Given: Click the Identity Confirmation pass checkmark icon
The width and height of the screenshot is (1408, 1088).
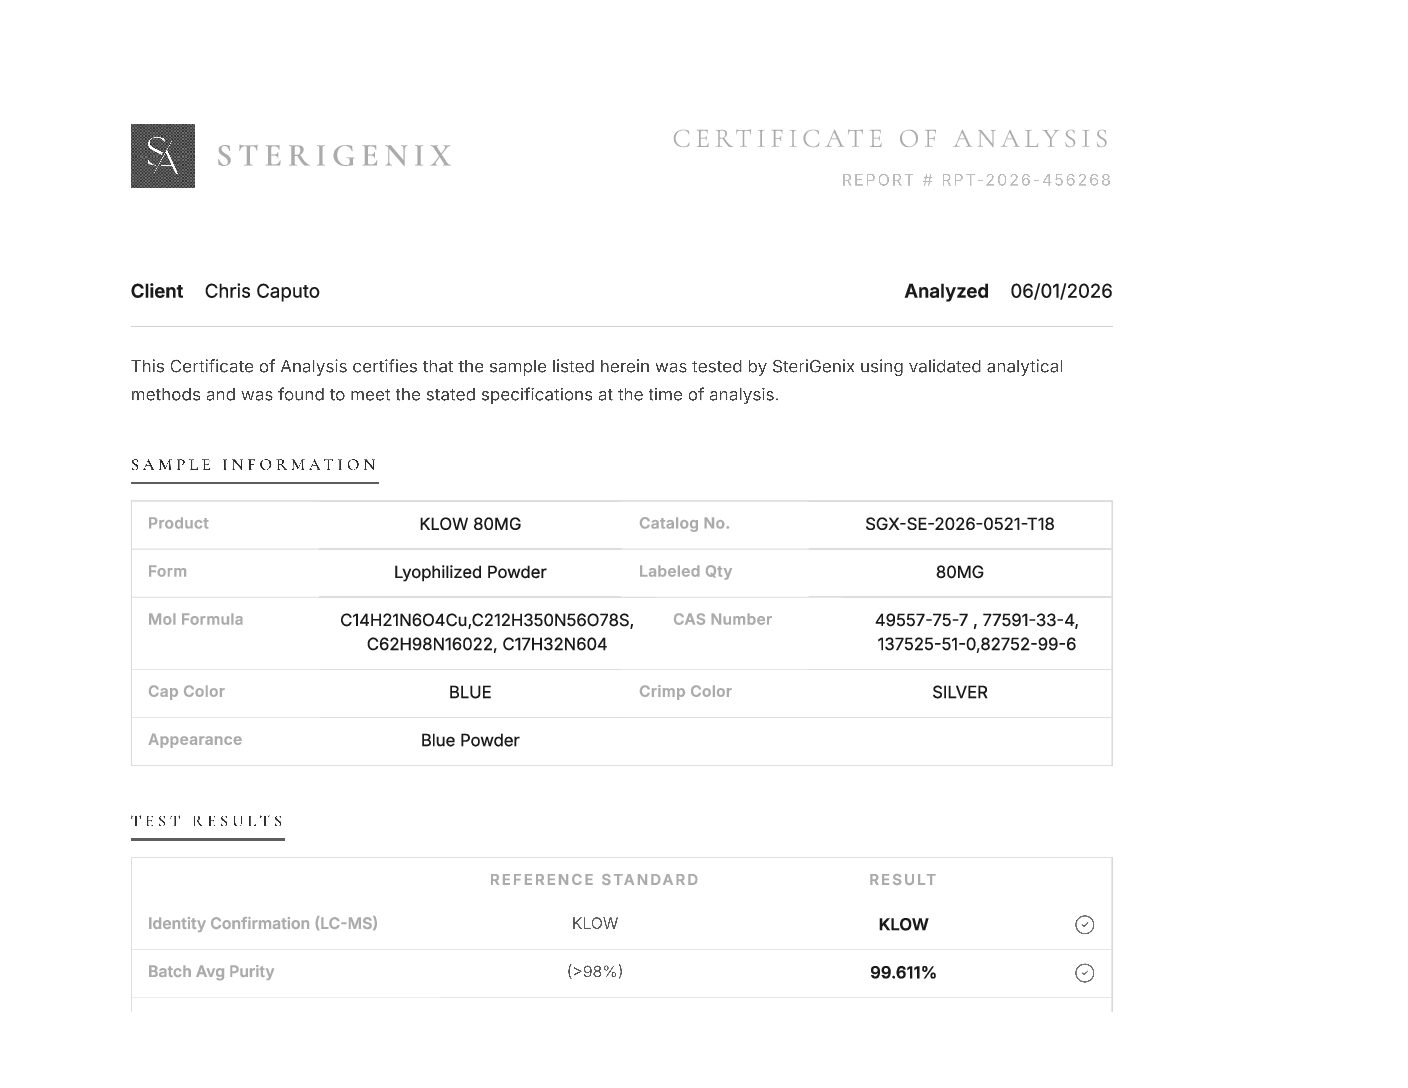Looking at the screenshot, I should pyautogui.click(x=1084, y=925).
